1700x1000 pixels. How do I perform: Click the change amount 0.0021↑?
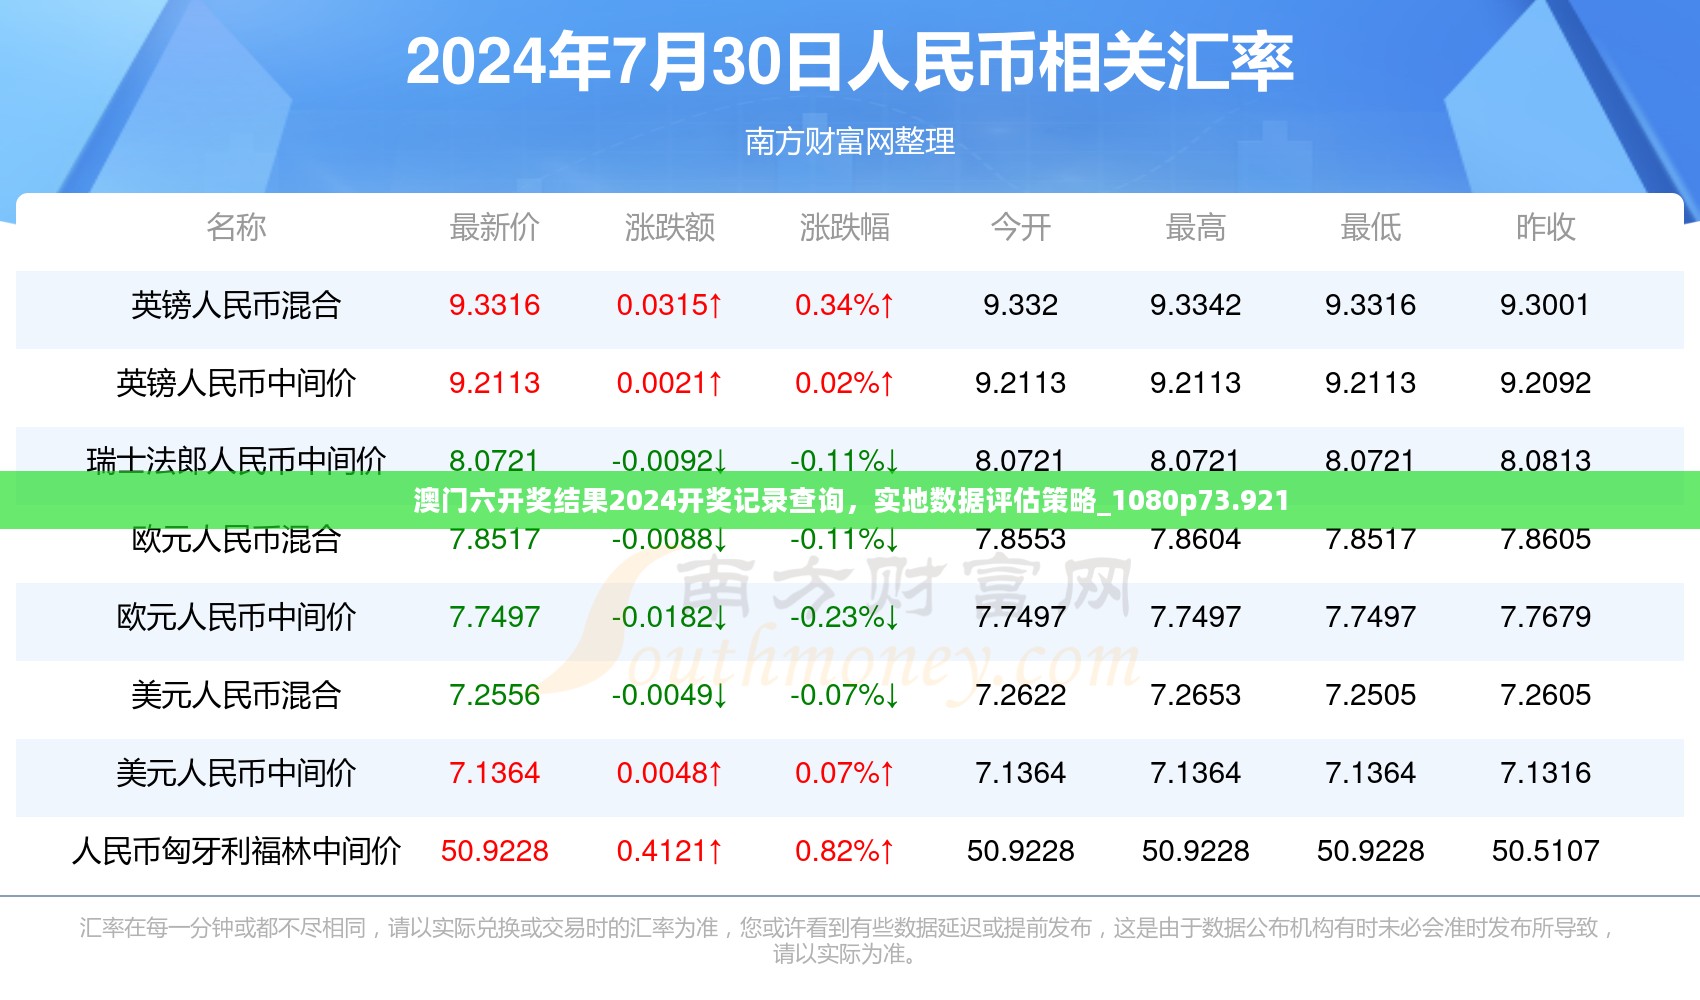tap(670, 383)
